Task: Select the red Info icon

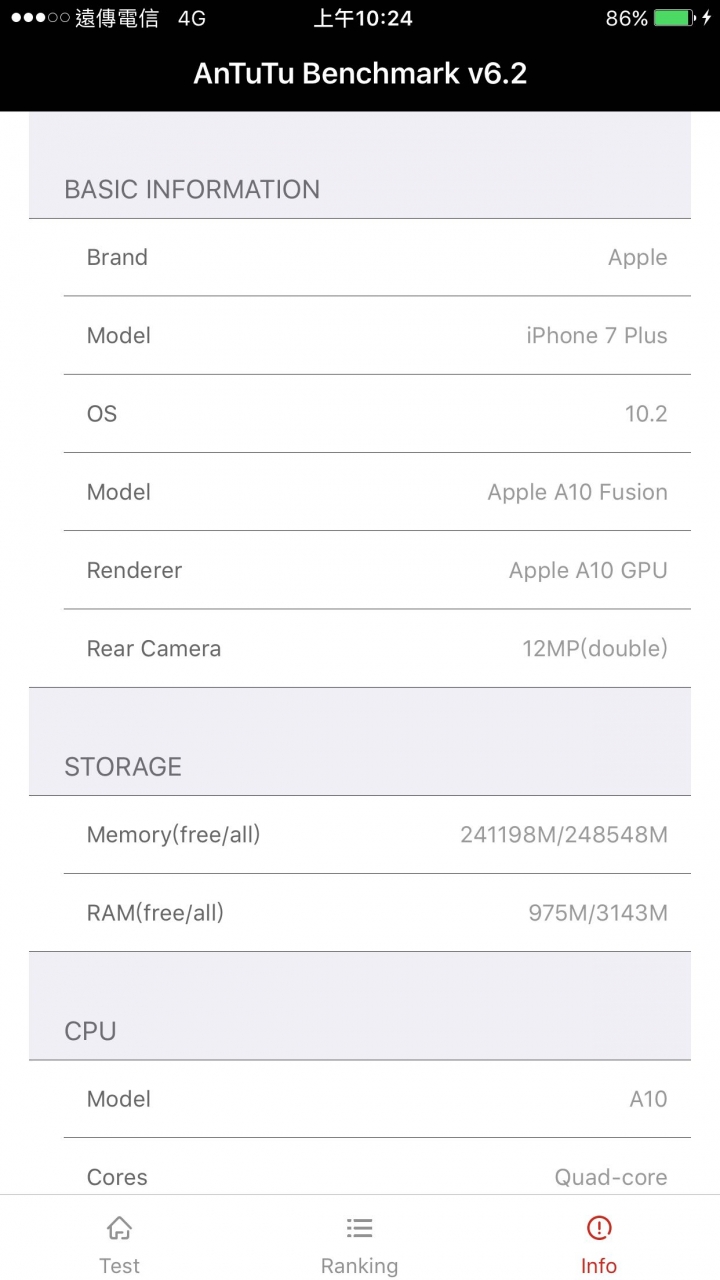Action: coord(599,1227)
